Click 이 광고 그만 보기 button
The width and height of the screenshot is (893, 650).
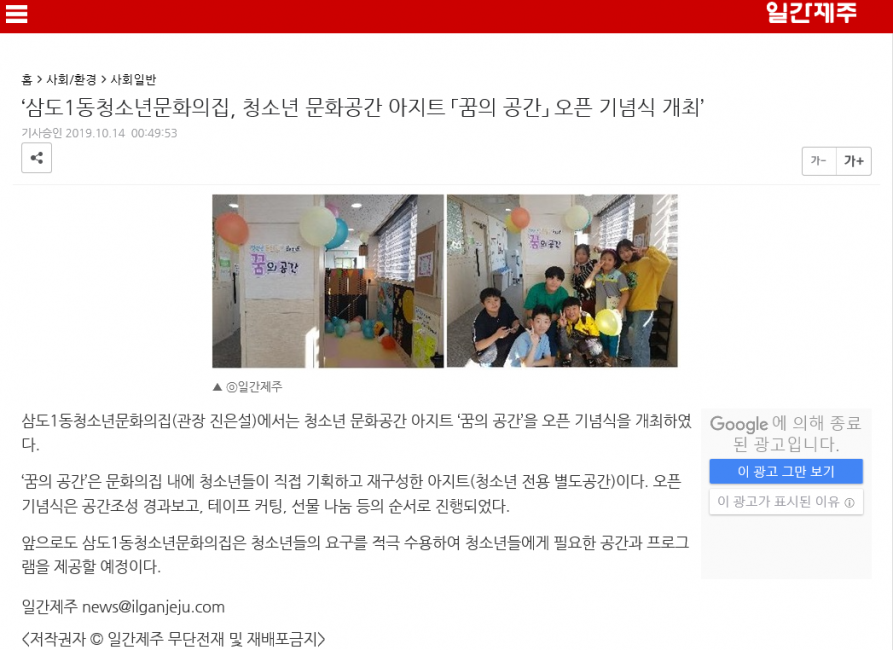(x=786, y=471)
